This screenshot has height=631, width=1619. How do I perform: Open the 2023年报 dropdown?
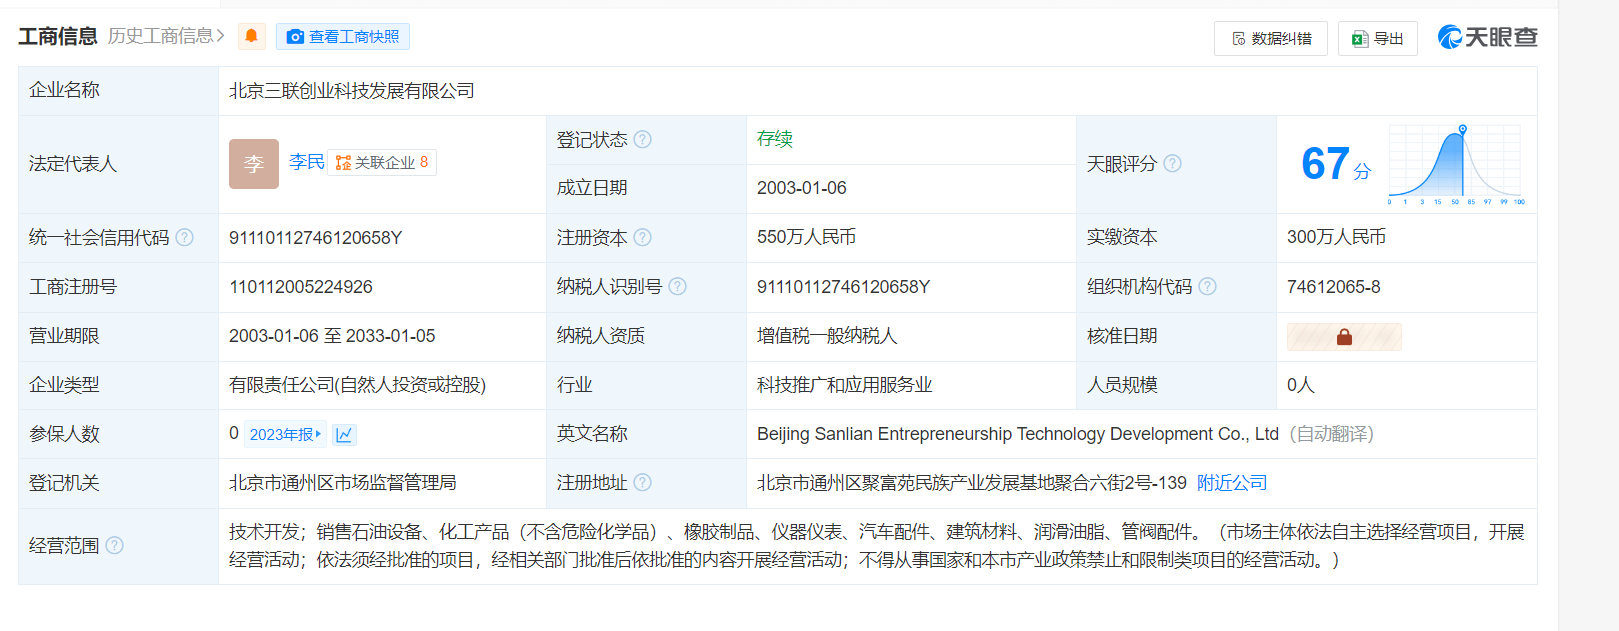[285, 434]
